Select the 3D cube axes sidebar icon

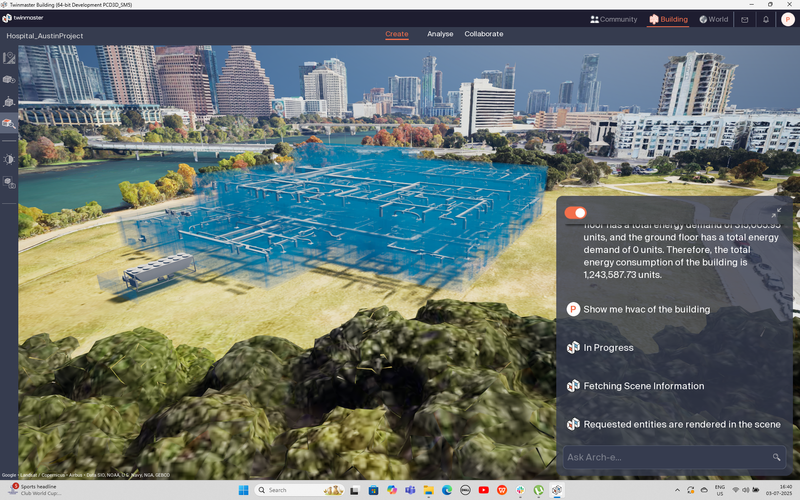9,102
